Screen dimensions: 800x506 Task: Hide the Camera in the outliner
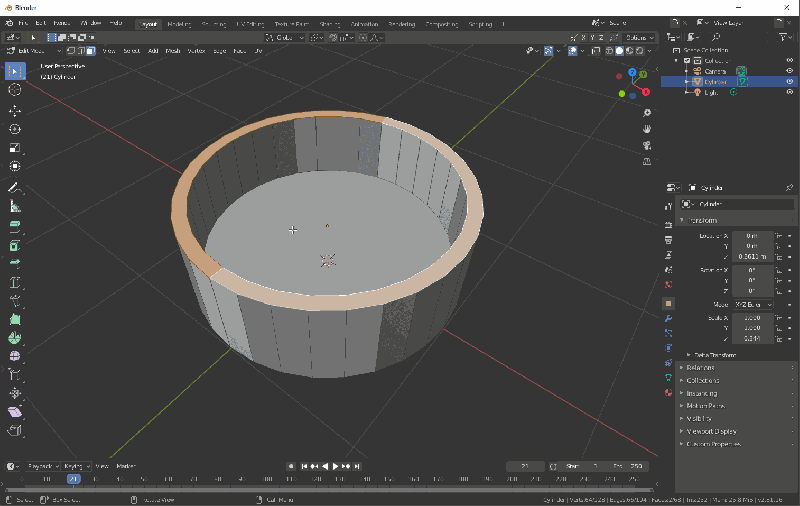pyautogui.click(x=790, y=71)
